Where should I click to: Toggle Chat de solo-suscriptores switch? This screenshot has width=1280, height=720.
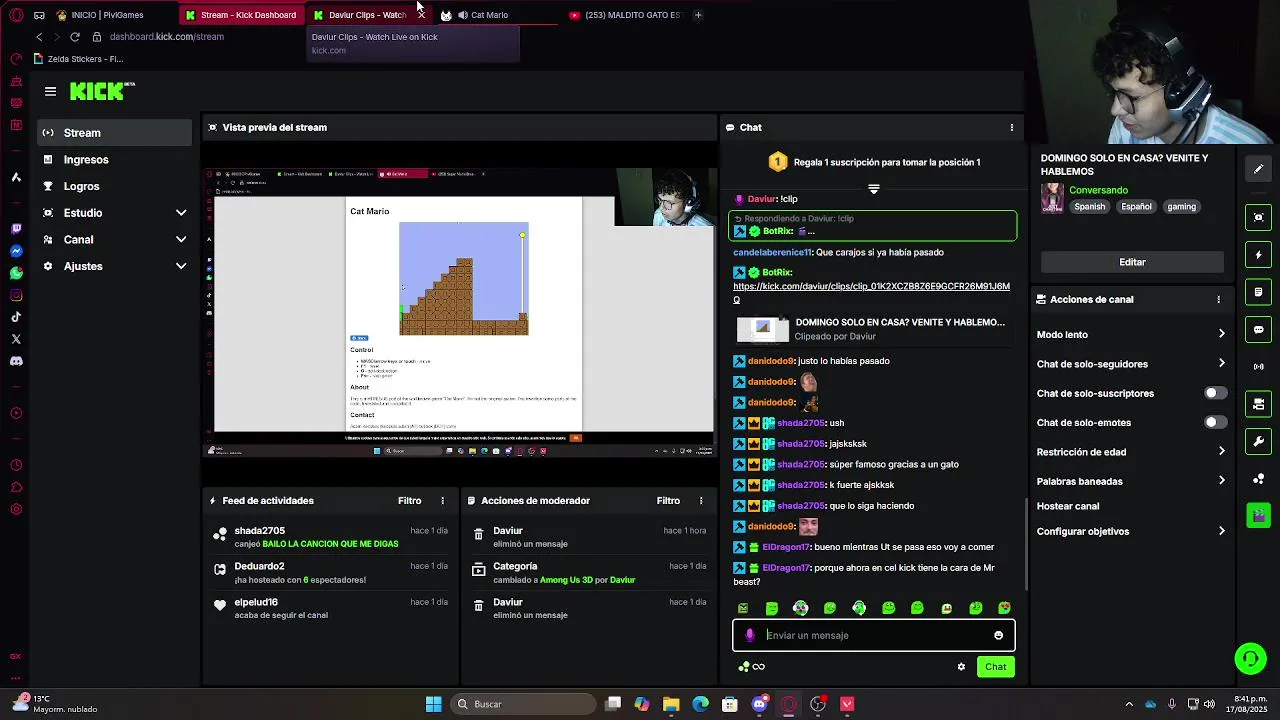[x=1215, y=393]
